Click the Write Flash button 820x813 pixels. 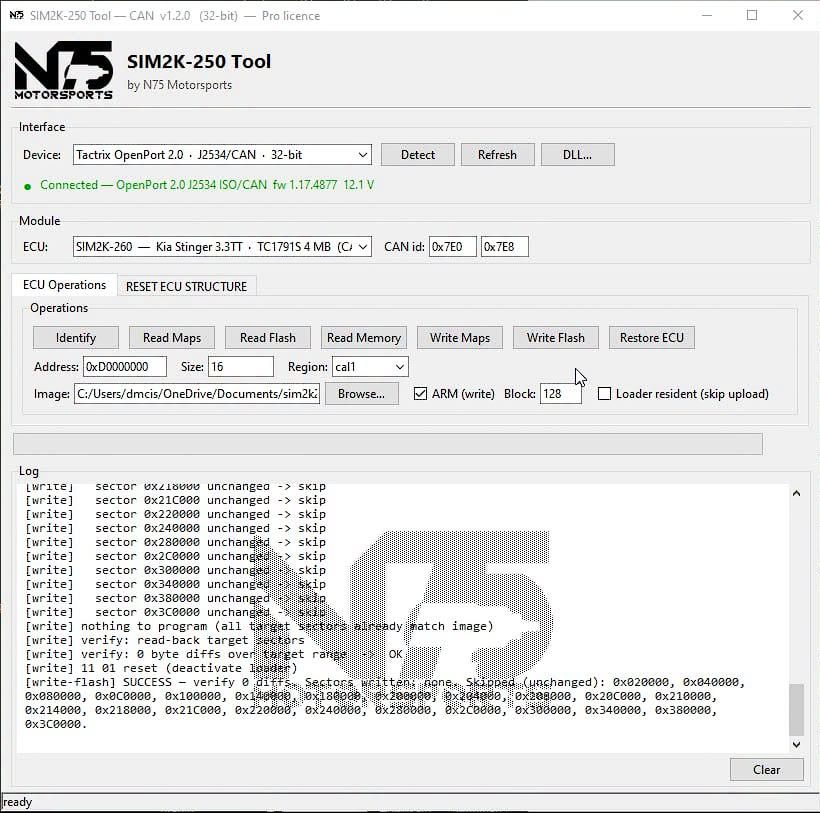click(556, 338)
